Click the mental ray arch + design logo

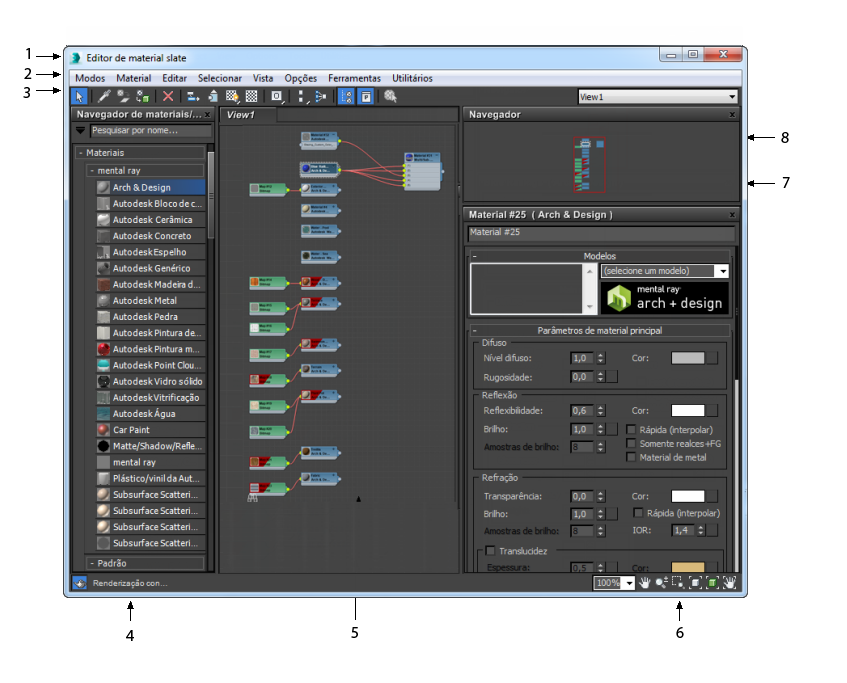point(665,298)
